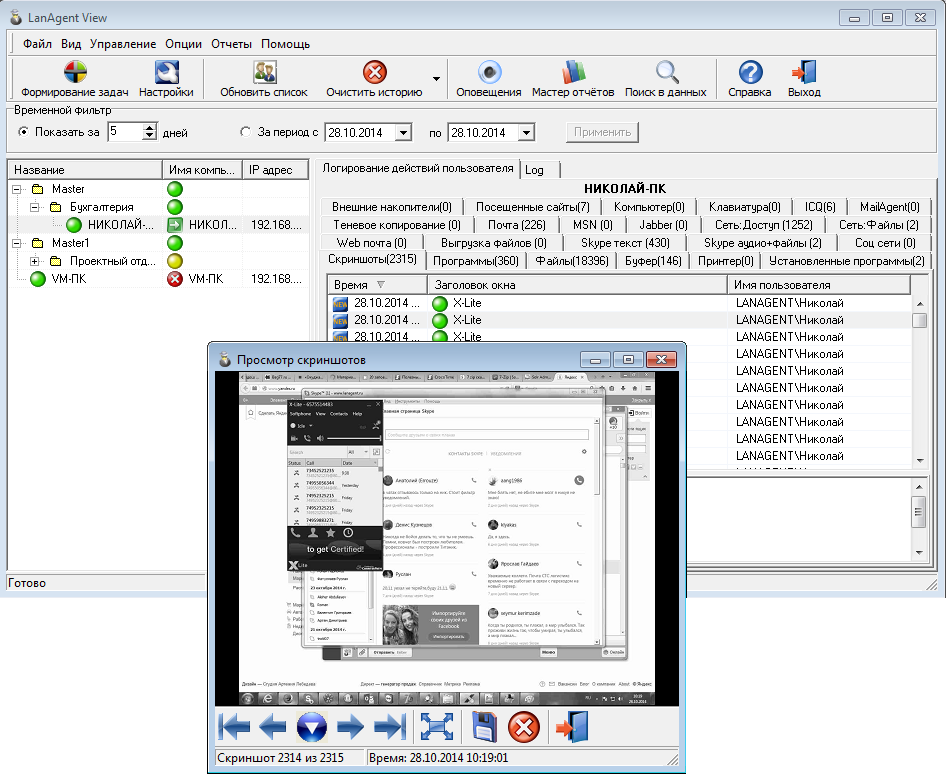Open Поиск в данных tool
Screen dimensions: 946x774
(x=666, y=73)
